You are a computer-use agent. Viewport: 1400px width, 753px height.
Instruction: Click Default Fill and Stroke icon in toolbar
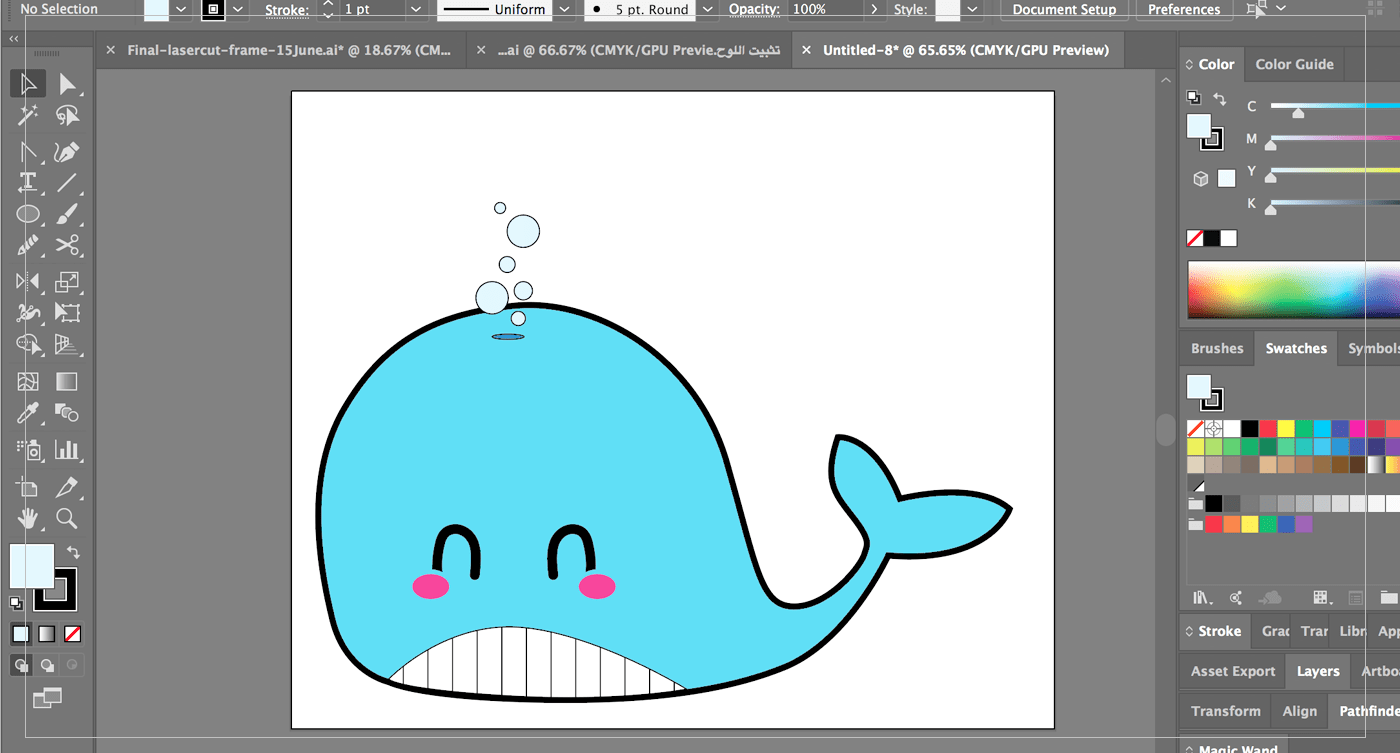(16, 603)
